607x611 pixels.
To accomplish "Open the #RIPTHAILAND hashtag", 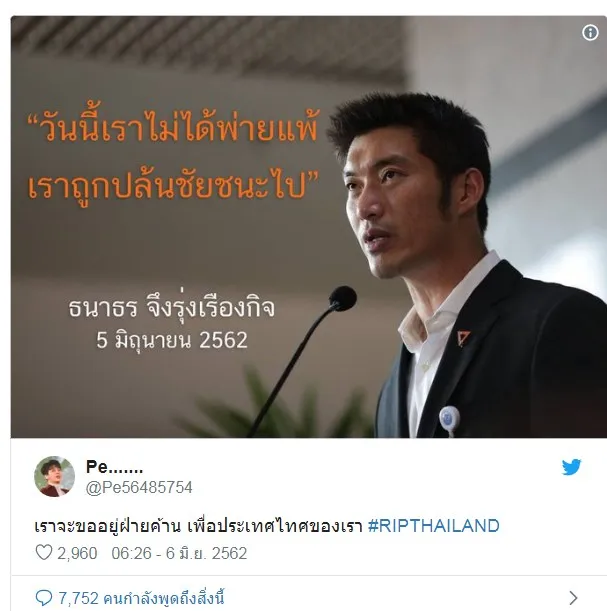I will point(433,526).
